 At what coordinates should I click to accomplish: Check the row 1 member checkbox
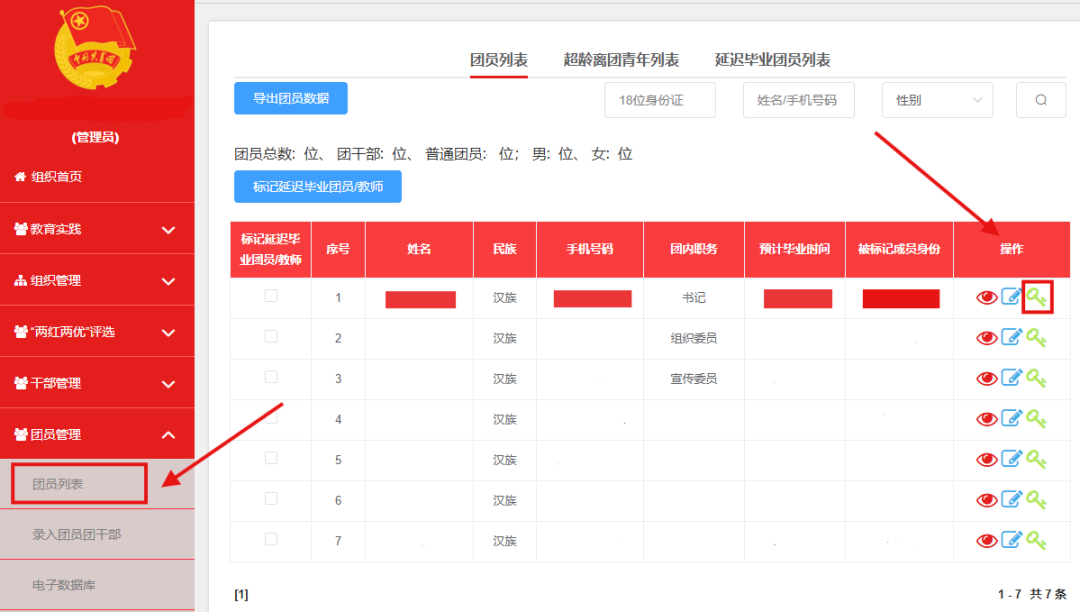[271, 296]
